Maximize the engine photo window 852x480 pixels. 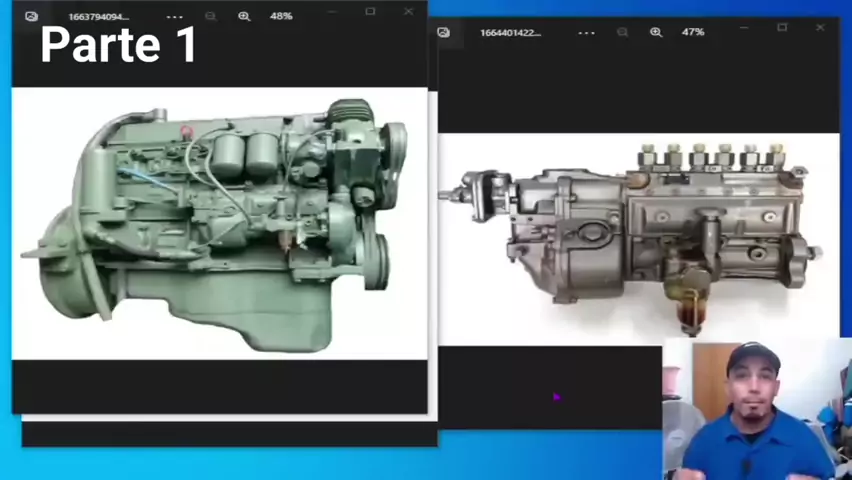[x=370, y=12]
